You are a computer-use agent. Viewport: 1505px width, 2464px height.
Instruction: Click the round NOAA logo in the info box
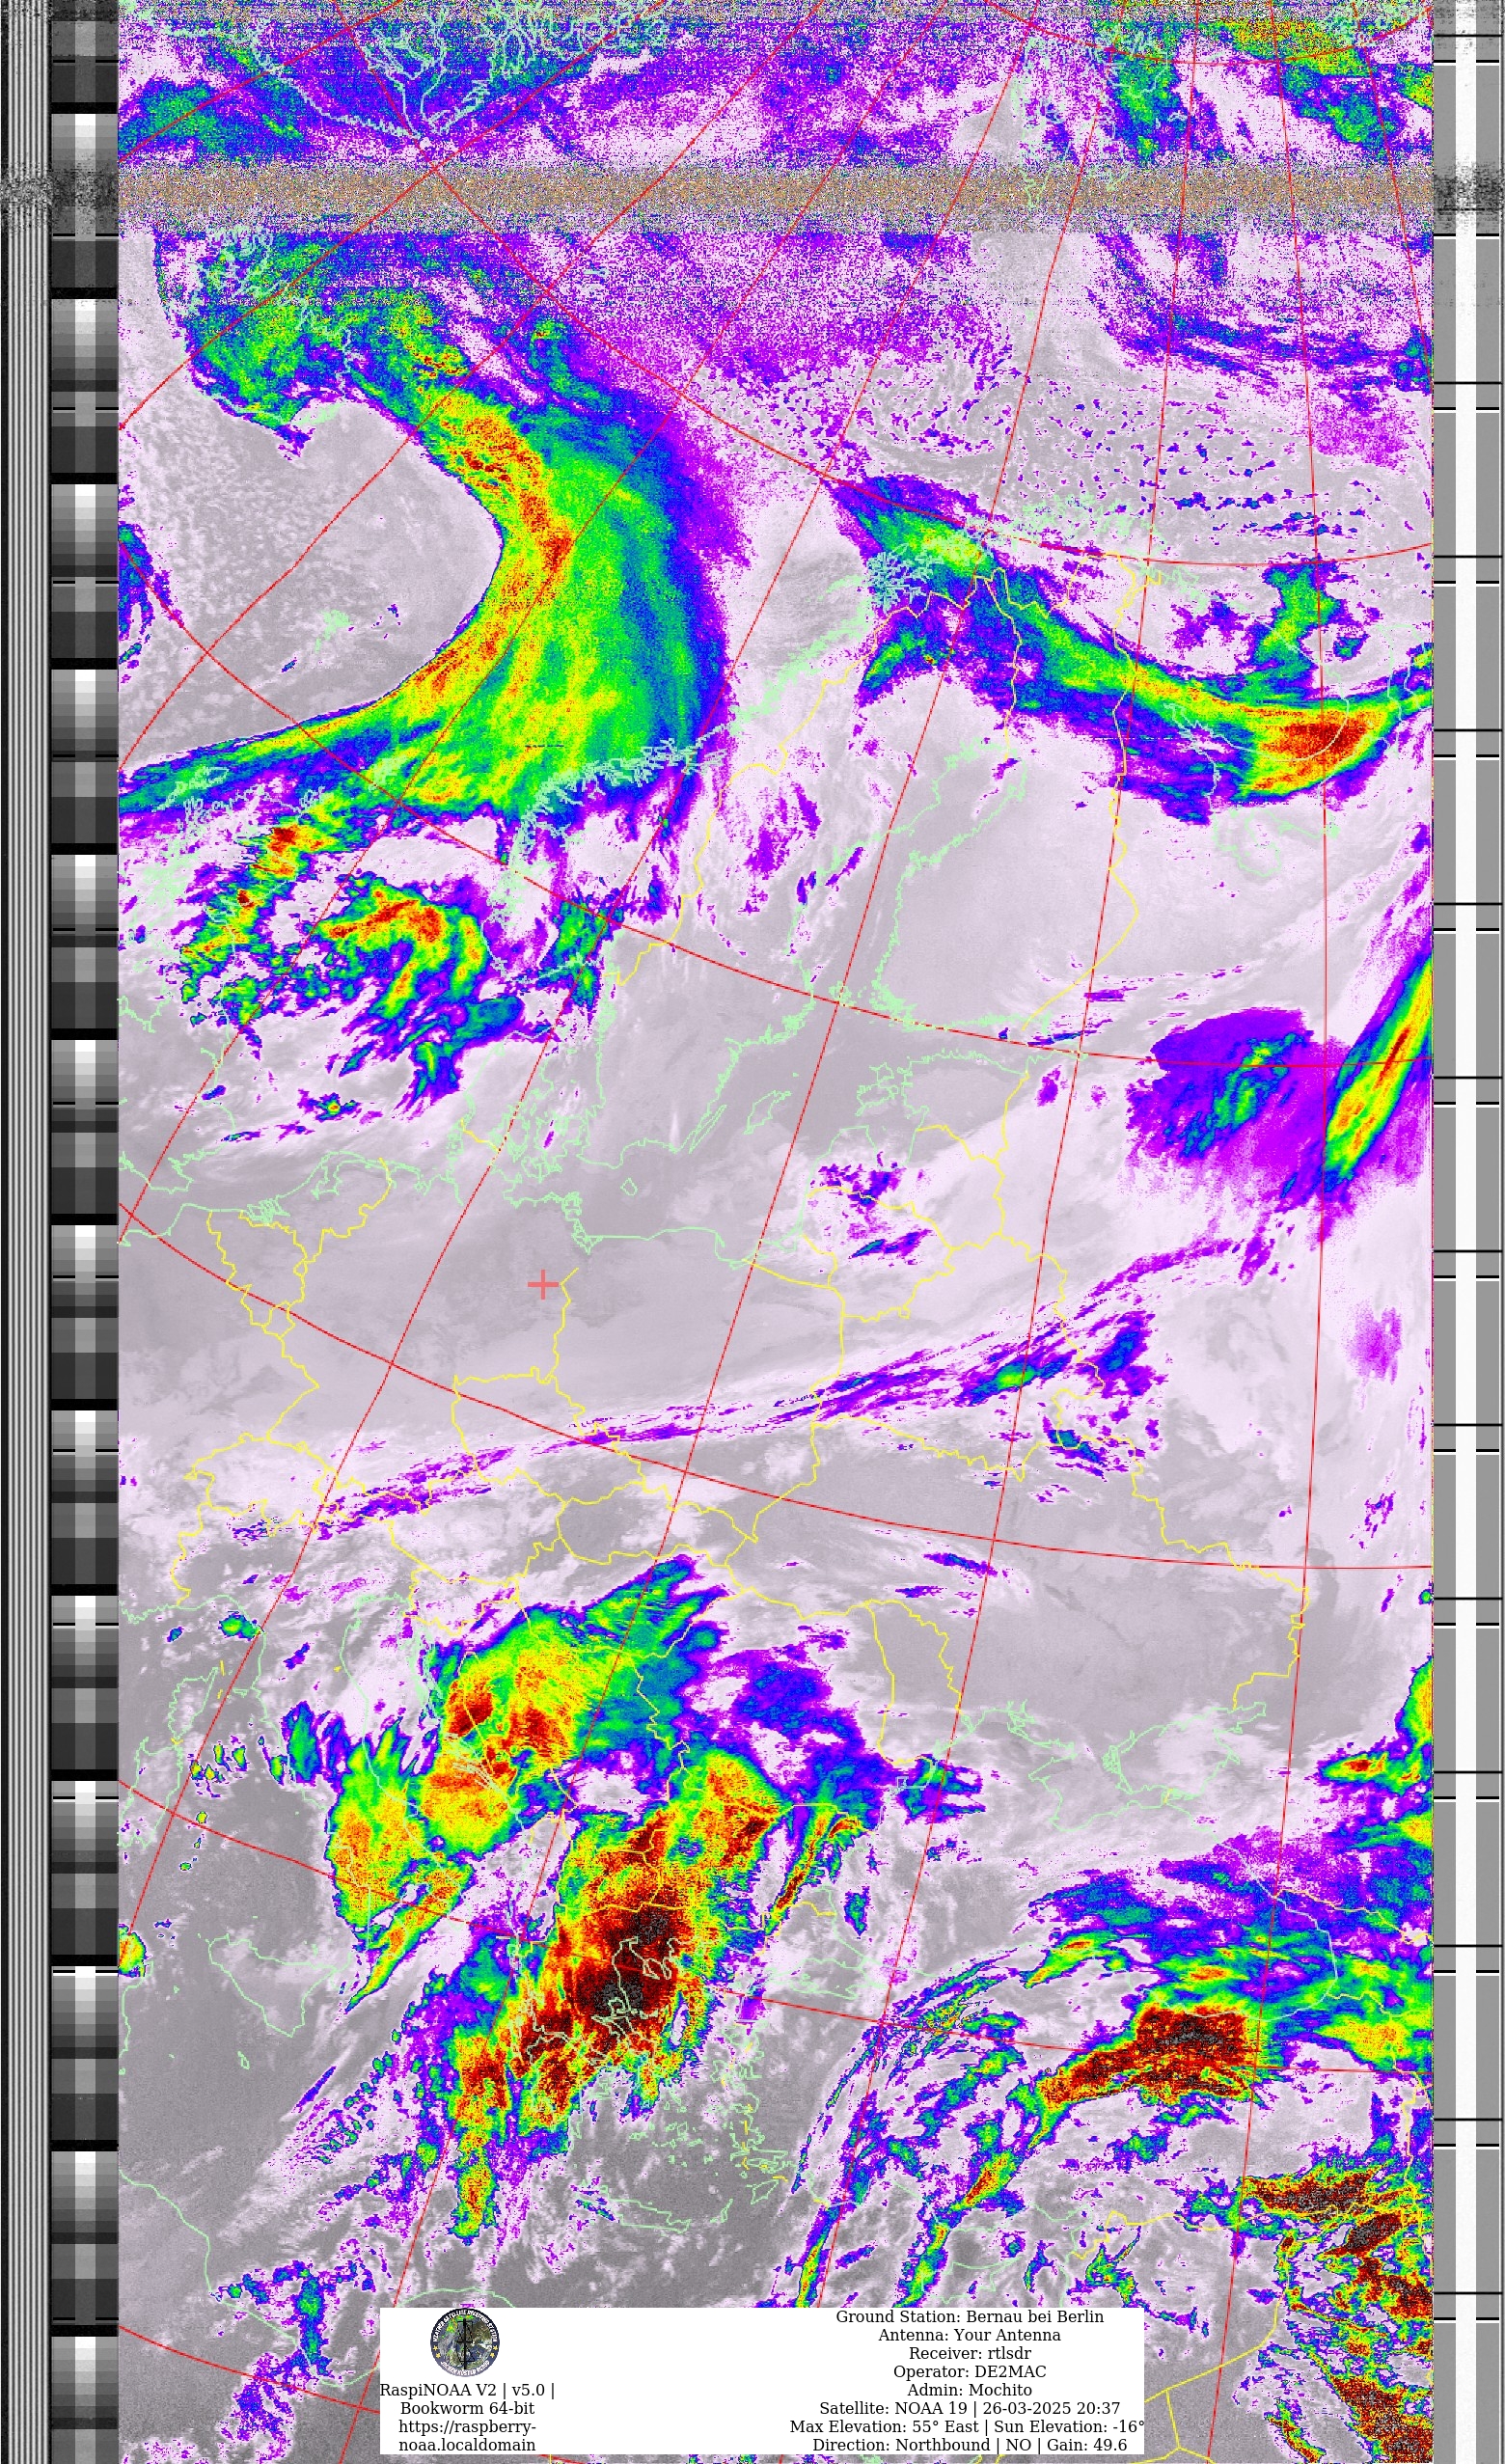coord(465,2342)
